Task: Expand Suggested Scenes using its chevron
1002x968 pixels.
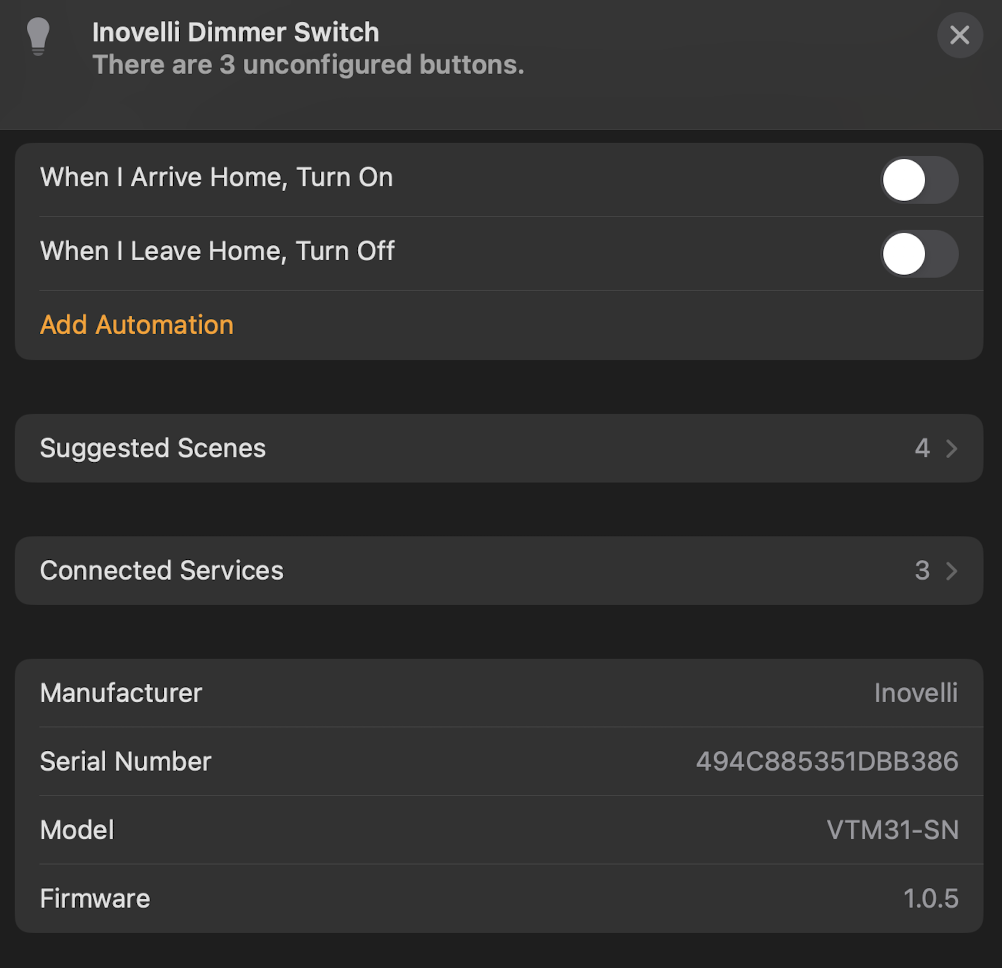Action: 951,449
